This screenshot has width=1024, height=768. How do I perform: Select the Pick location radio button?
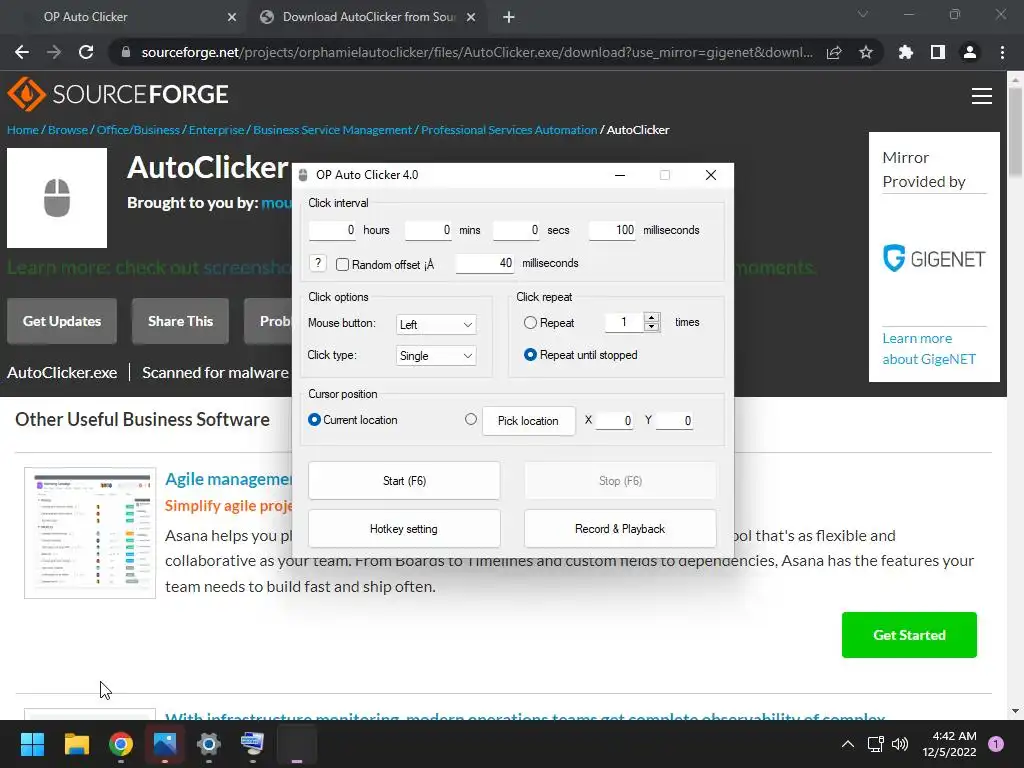click(x=471, y=419)
